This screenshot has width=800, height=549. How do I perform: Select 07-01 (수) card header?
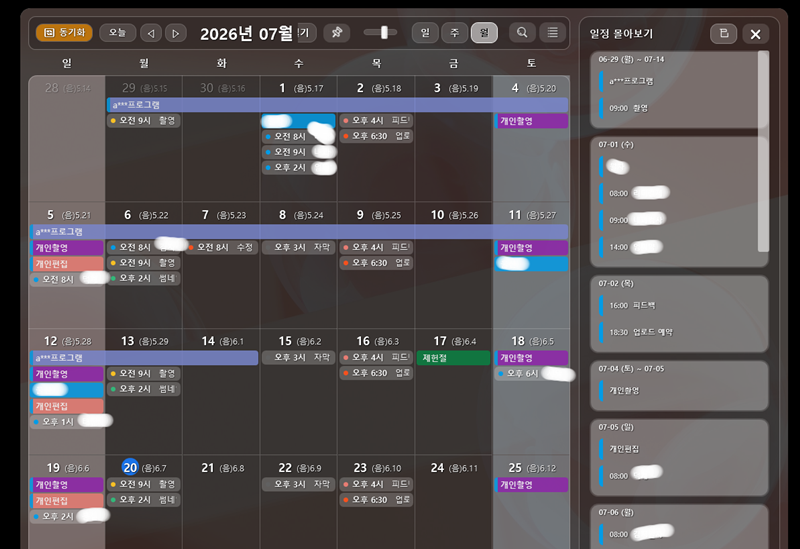(616, 144)
